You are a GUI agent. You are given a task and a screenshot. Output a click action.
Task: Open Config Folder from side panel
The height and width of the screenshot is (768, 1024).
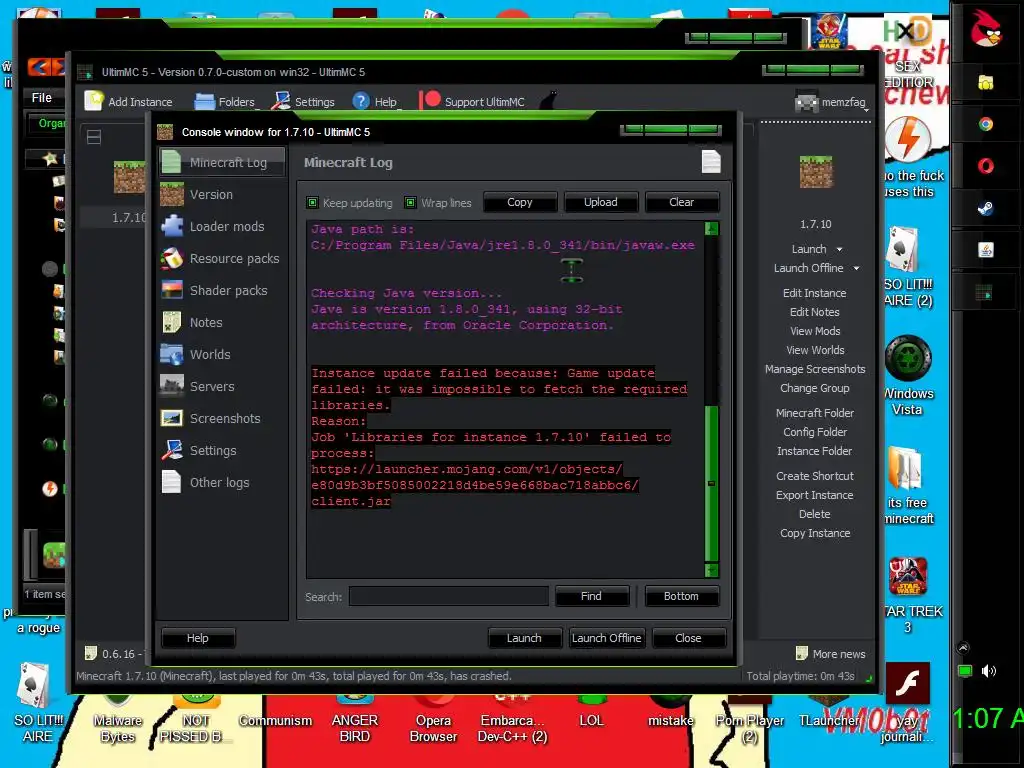coord(815,432)
